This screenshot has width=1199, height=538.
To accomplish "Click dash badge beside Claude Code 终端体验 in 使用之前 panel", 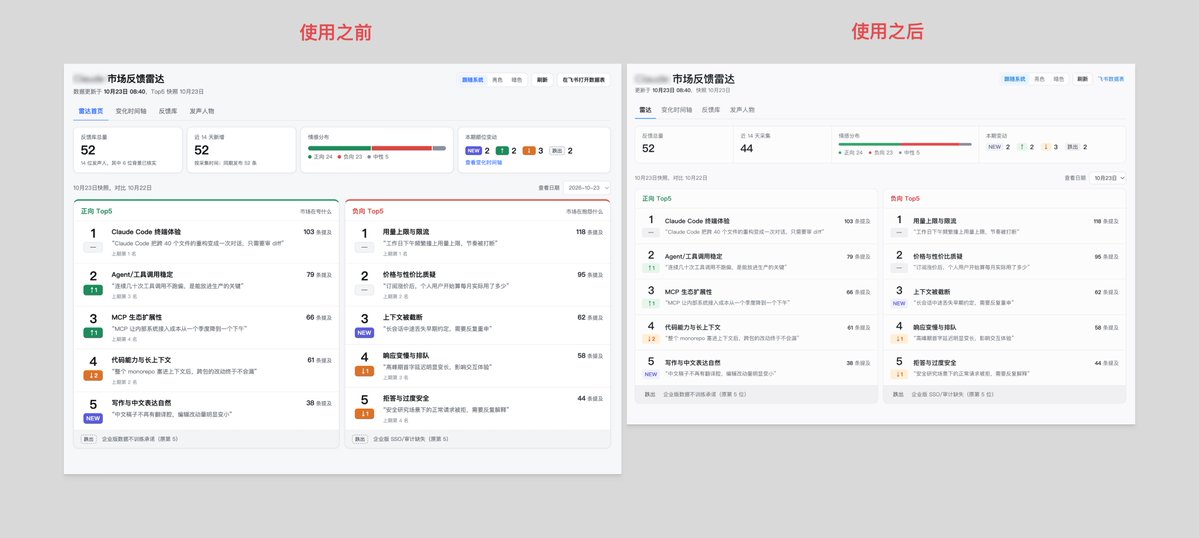I will 93,247.
